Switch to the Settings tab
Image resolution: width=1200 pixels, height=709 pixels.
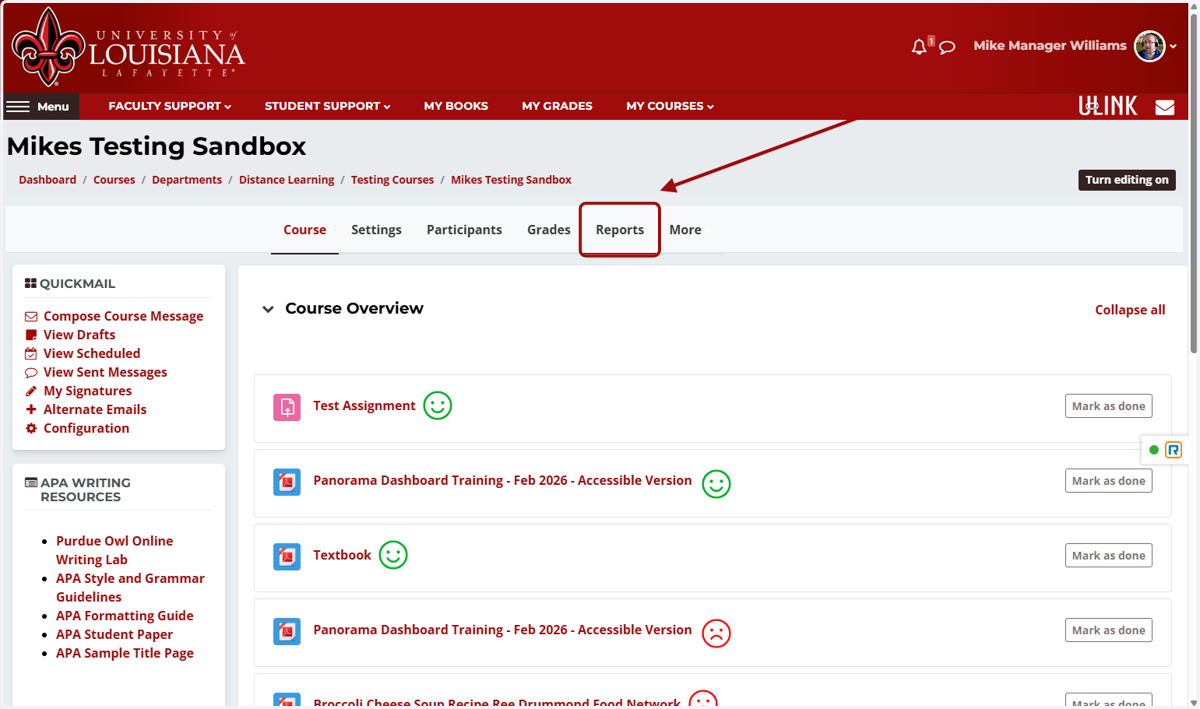click(376, 230)
